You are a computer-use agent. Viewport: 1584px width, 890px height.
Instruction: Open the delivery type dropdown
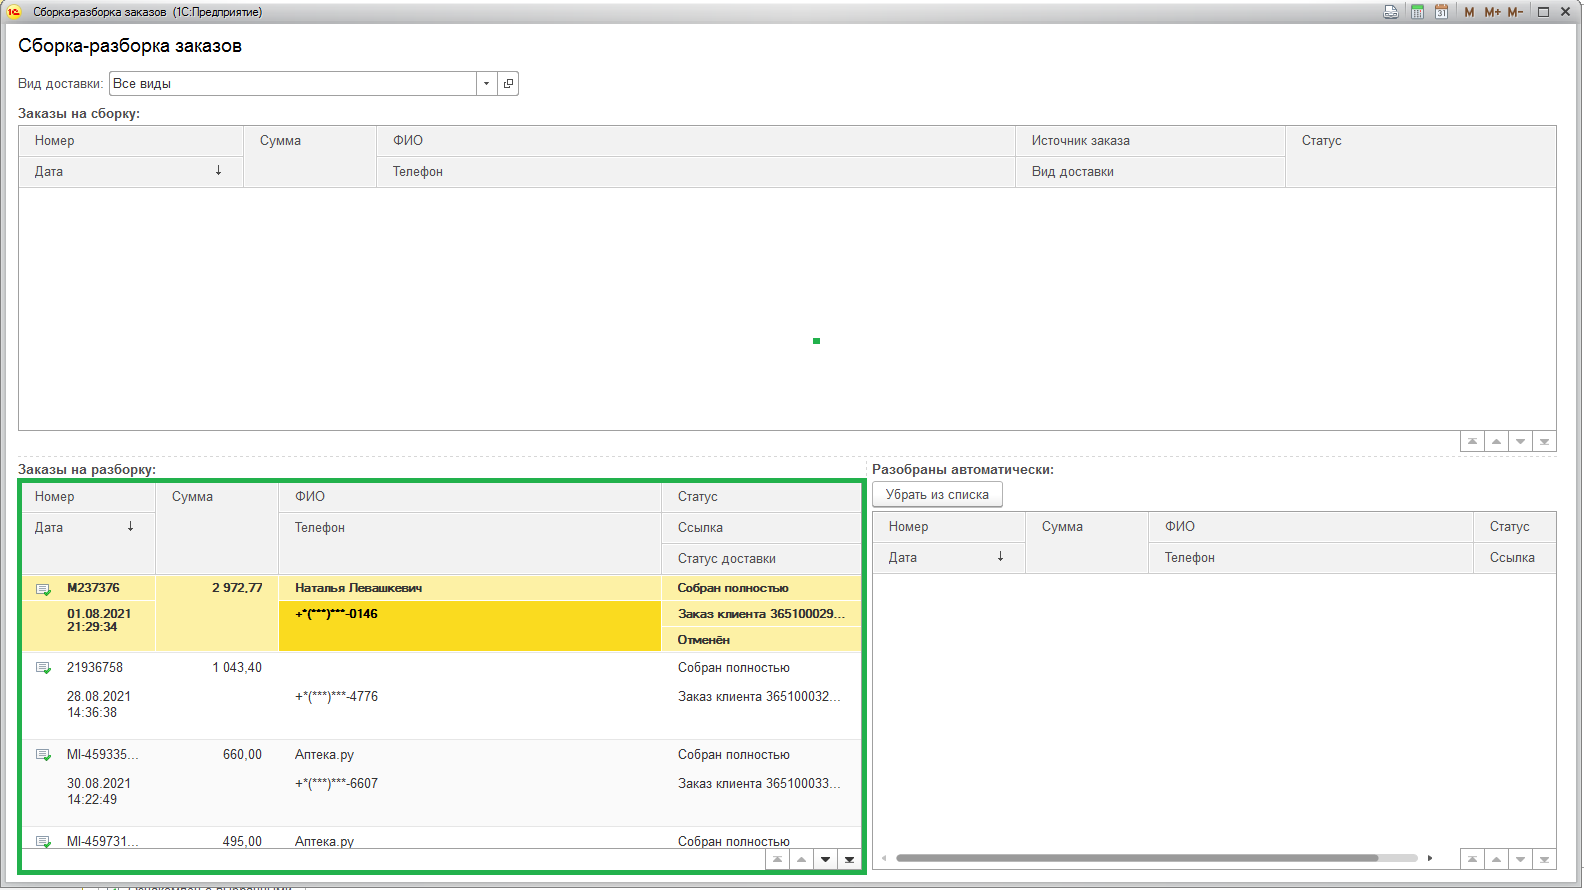coord(486,84)
